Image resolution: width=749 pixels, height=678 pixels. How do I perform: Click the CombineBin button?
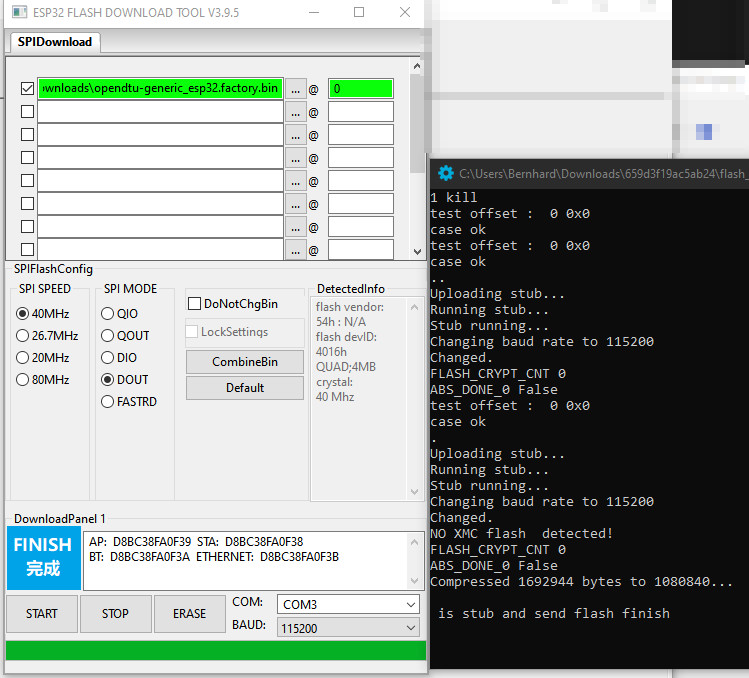tap(244, 361)
